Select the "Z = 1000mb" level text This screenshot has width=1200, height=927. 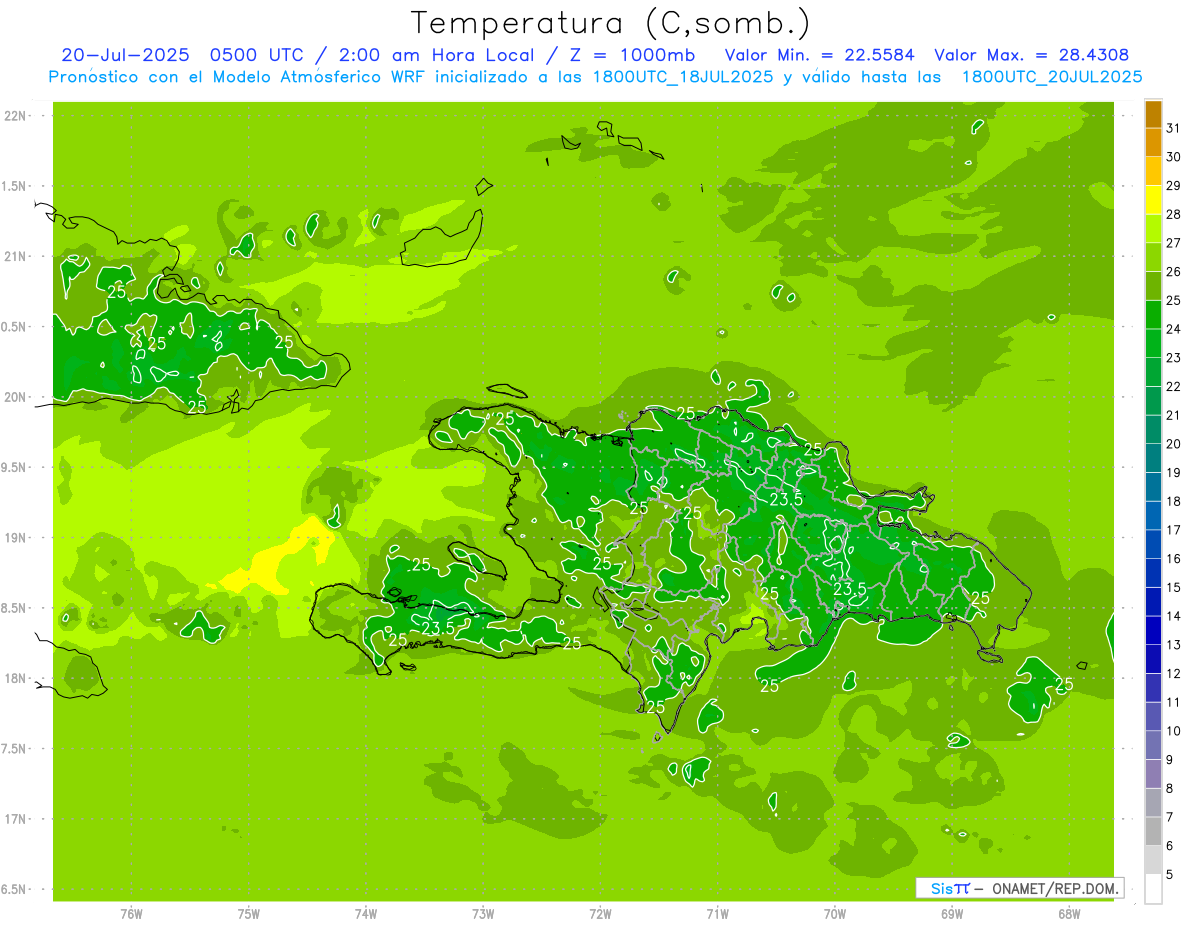tap(632, 55)
